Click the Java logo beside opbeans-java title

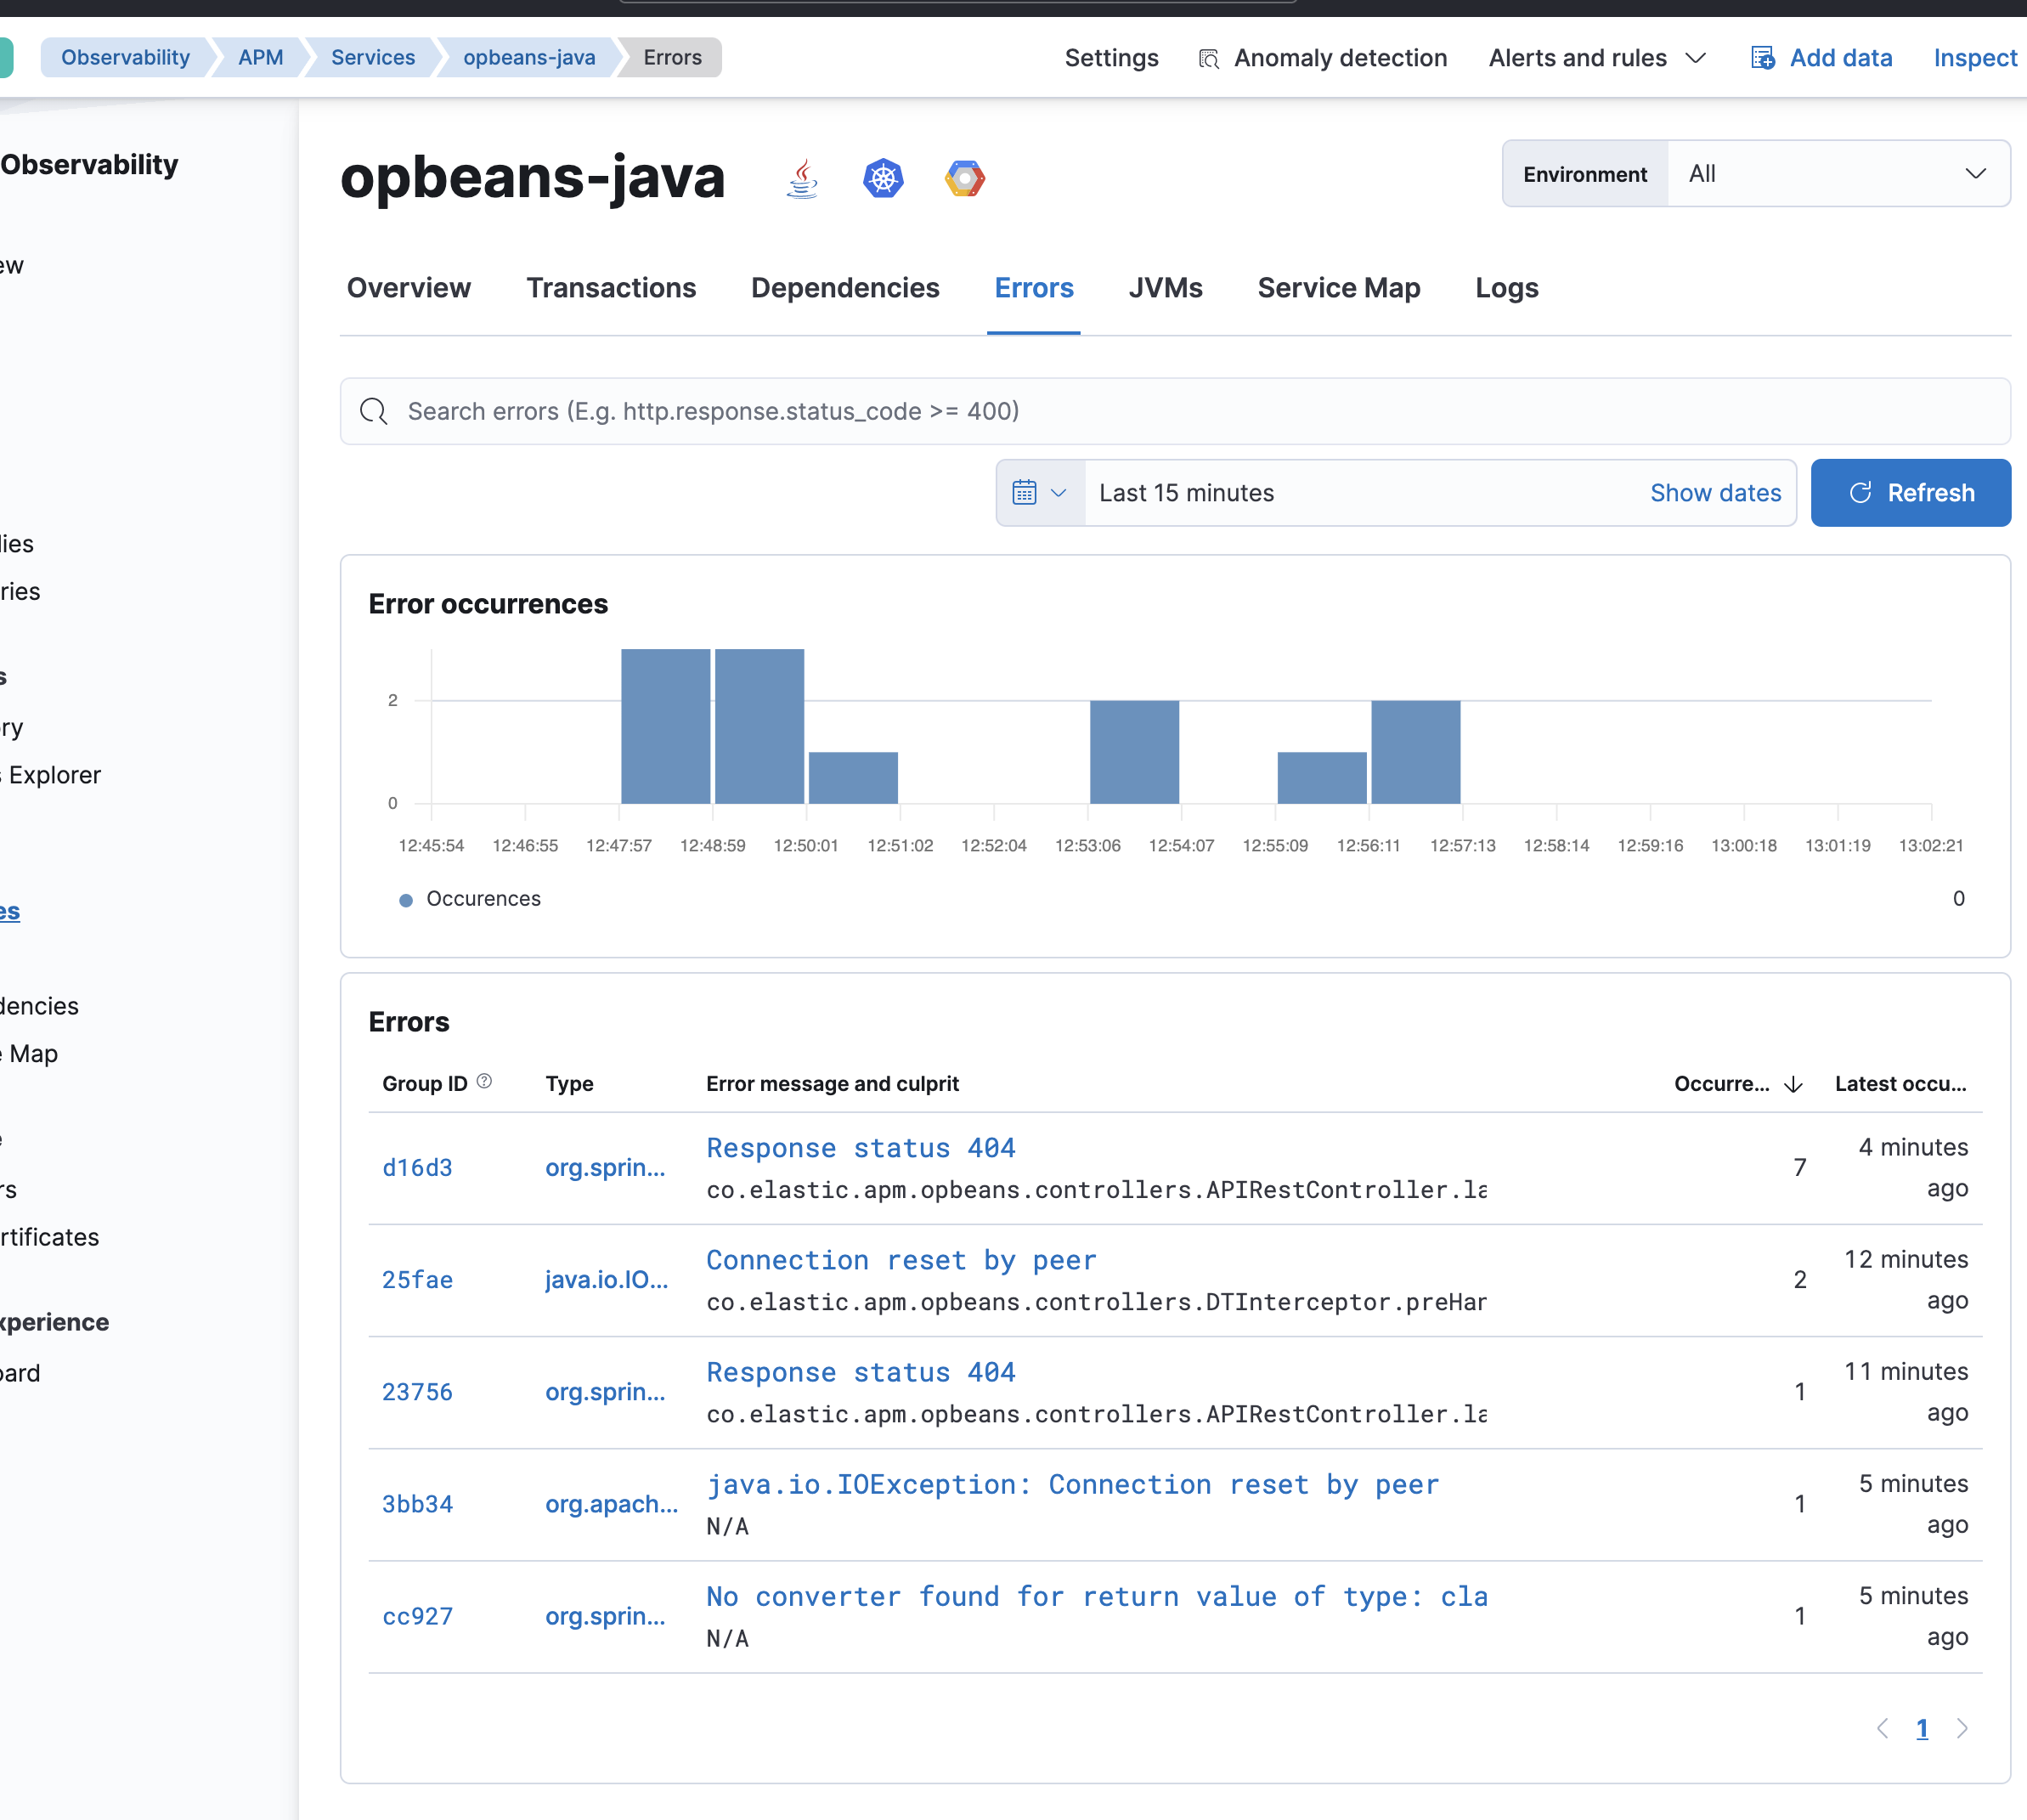pos(802,178)
